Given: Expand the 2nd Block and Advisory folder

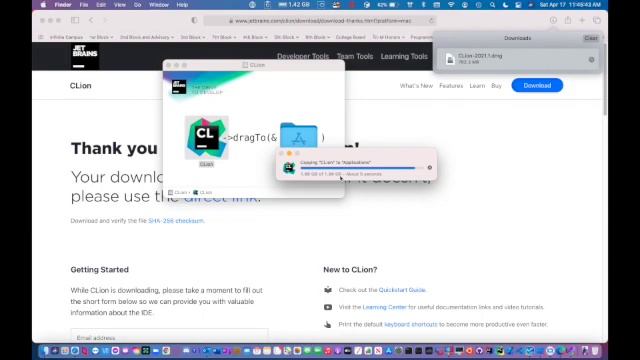Looking at the screenshot, I should click(147, 37).
